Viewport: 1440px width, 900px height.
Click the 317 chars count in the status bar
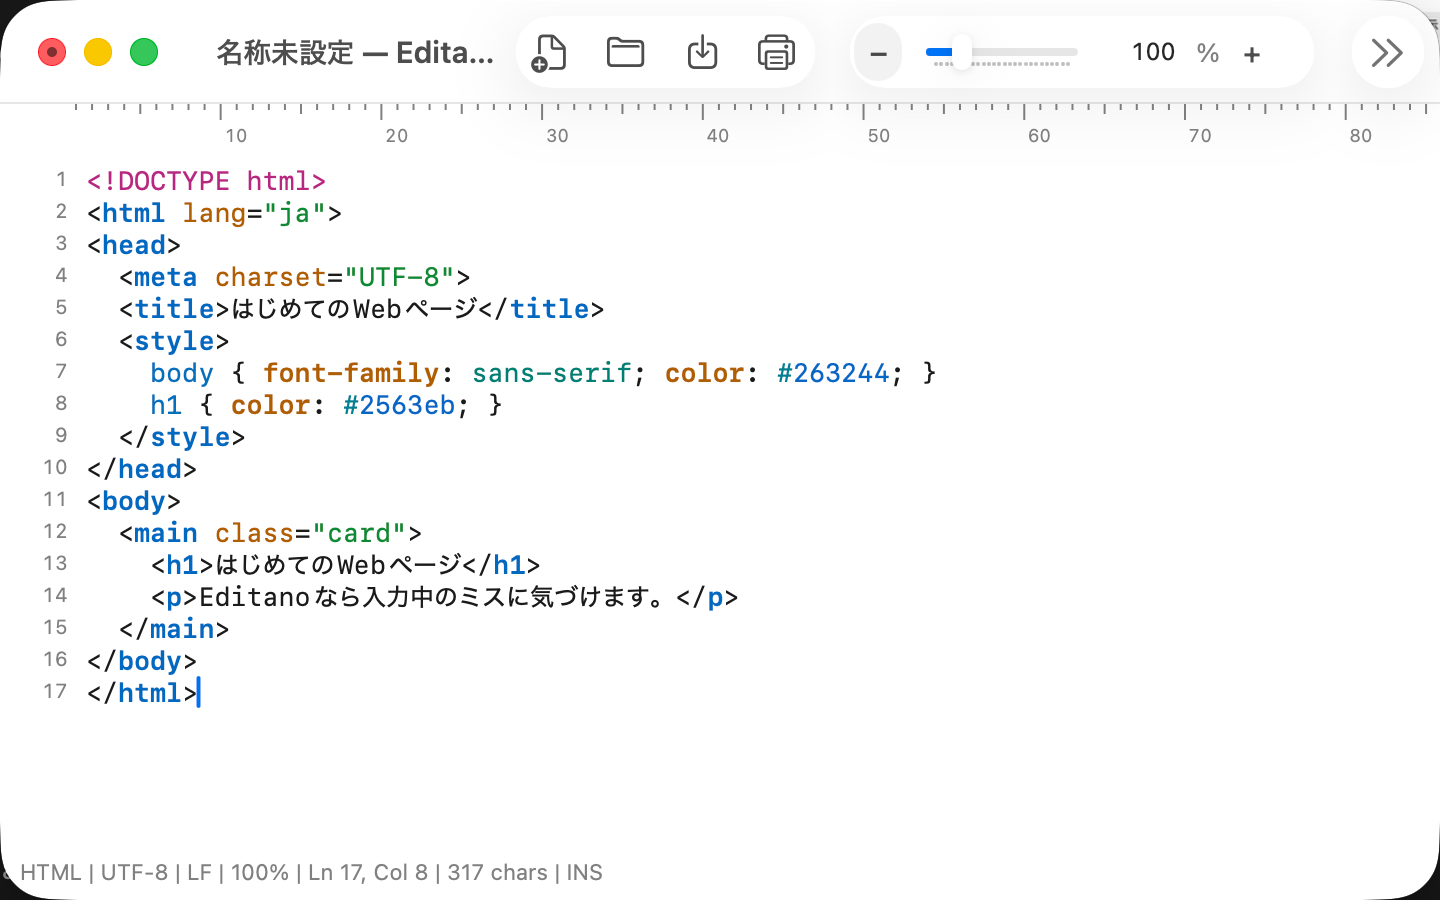(x=497, y=872)
